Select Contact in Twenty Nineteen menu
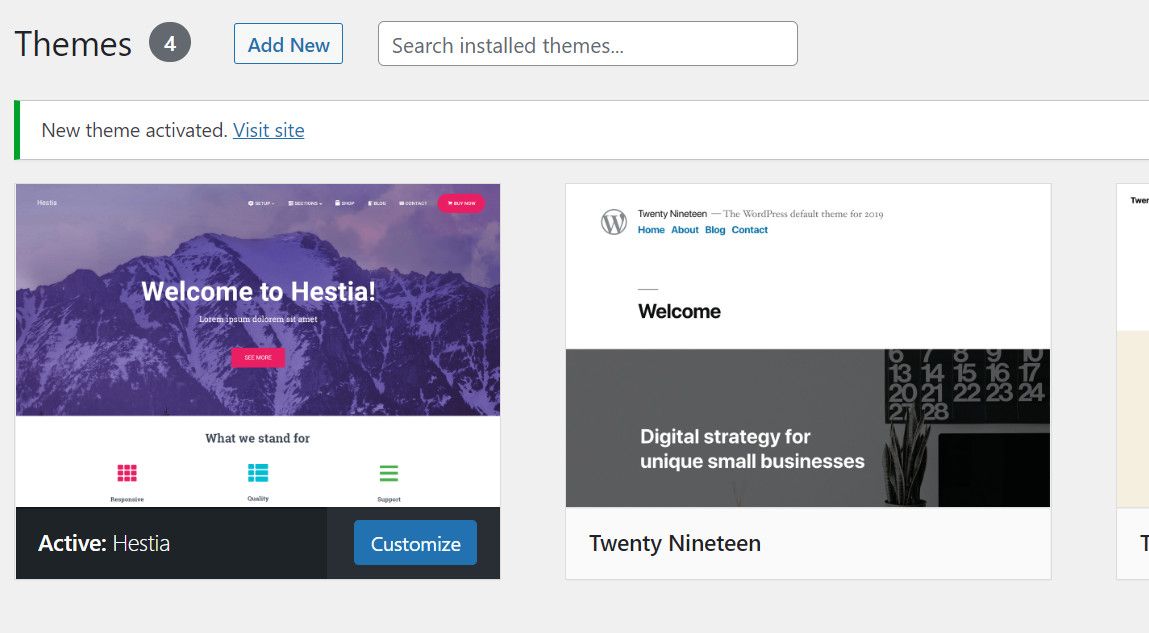The height and width of the screenshot is (633, 1149). point(749,229)
